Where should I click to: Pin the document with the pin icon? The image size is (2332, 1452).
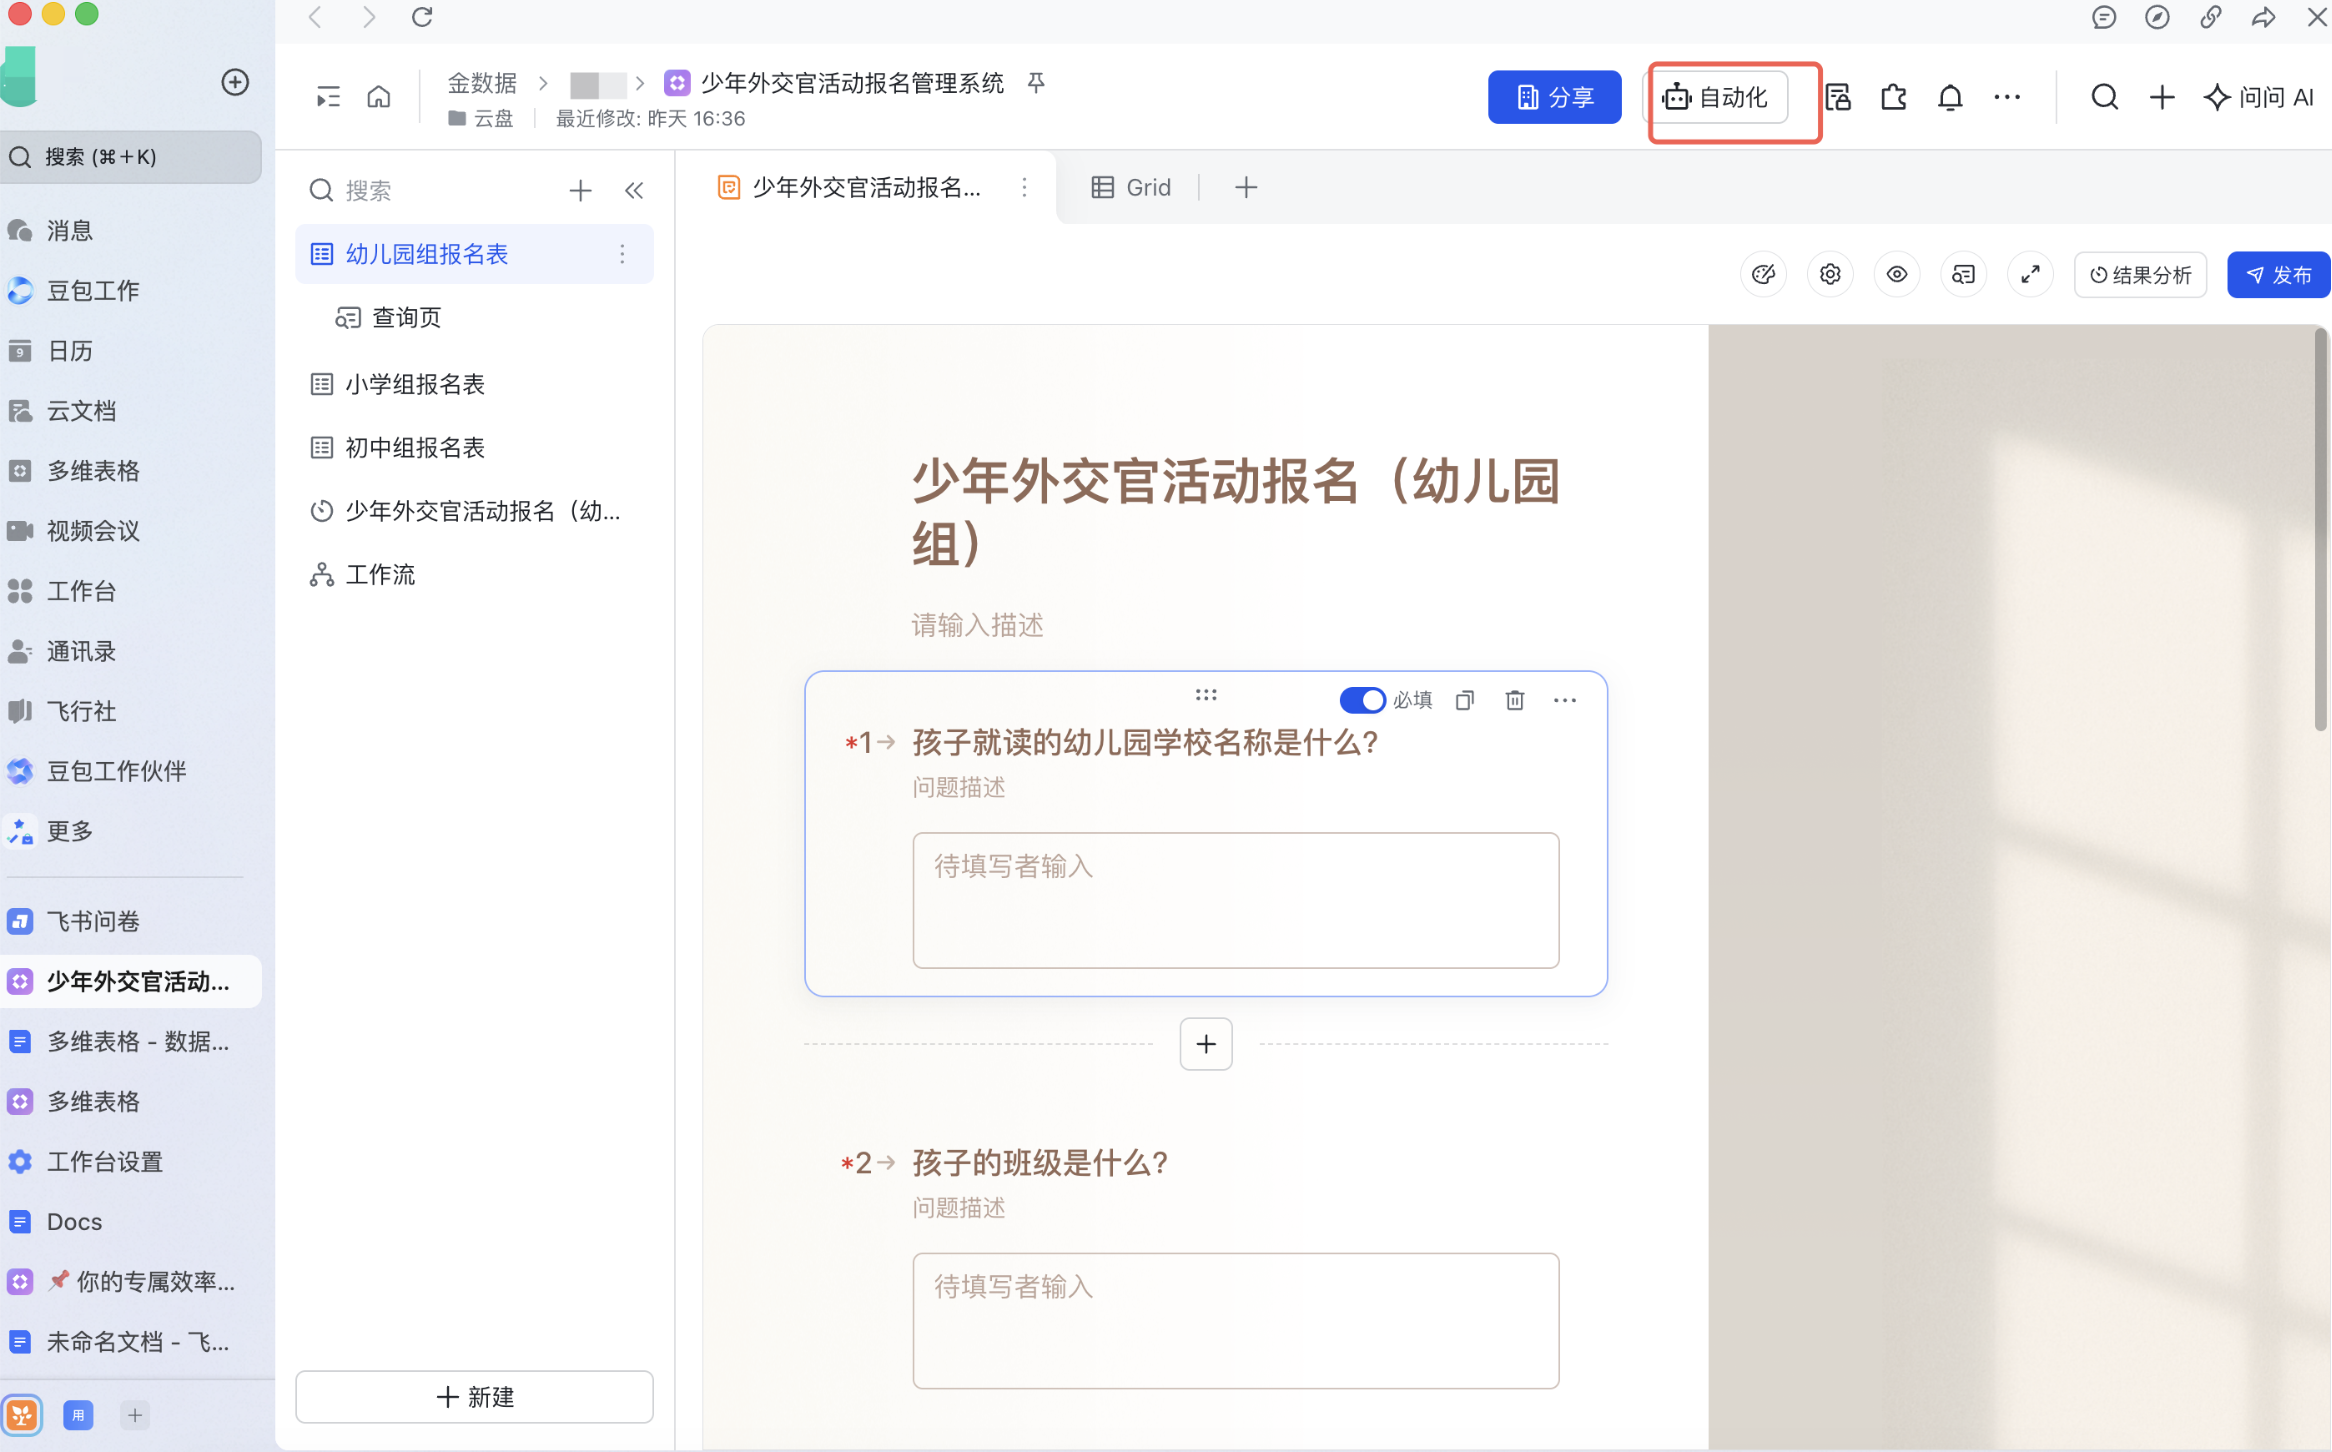click(x=1036, y=83)
